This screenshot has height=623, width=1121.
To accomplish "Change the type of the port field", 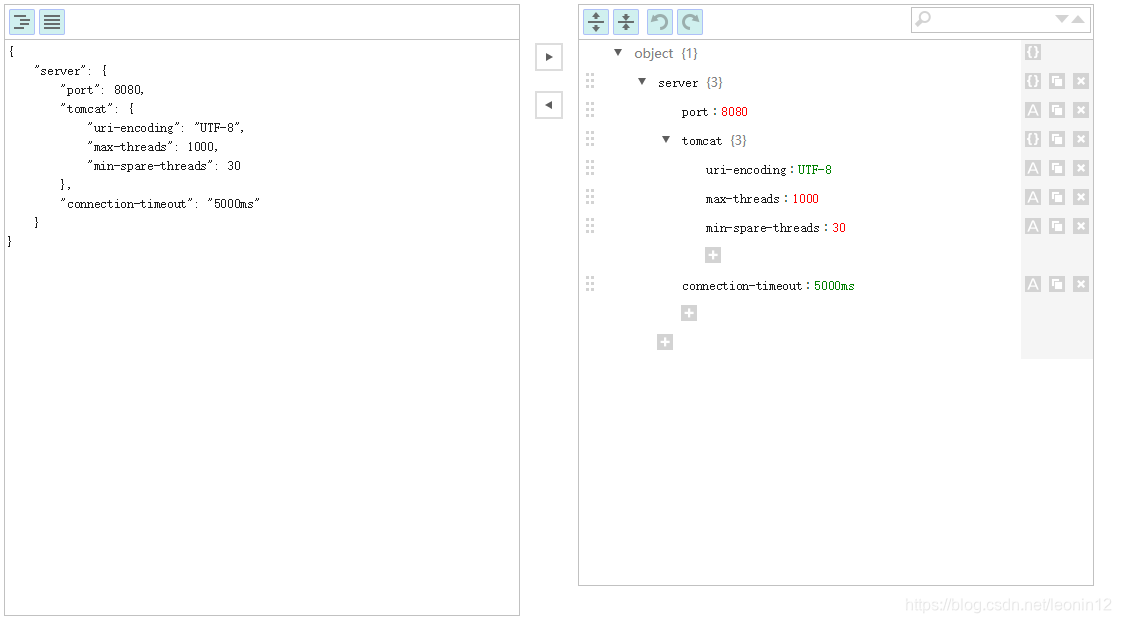I will 1033,110.
